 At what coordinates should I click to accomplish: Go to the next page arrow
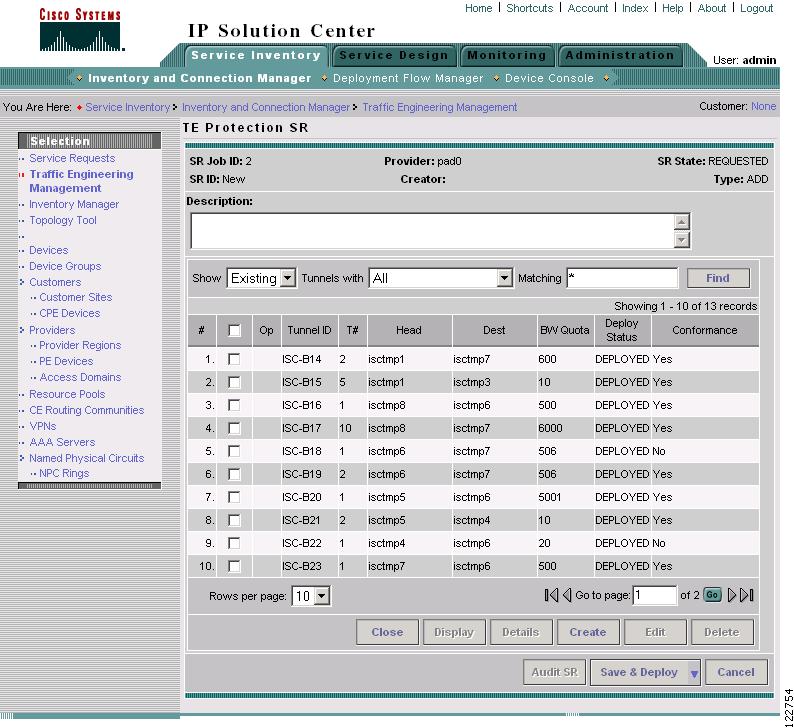tap(731, 595)
